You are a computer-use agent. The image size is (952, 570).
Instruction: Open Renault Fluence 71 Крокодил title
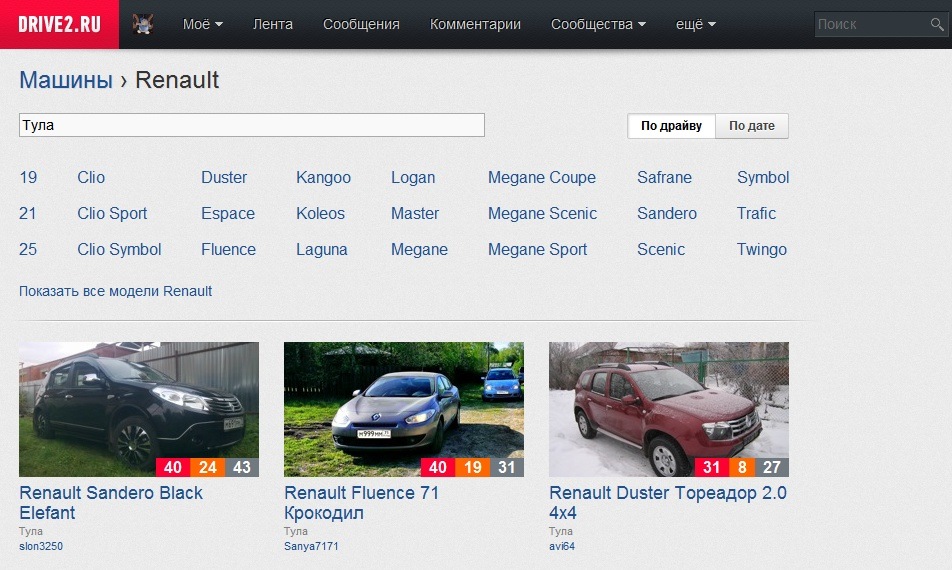click(361, 503)
